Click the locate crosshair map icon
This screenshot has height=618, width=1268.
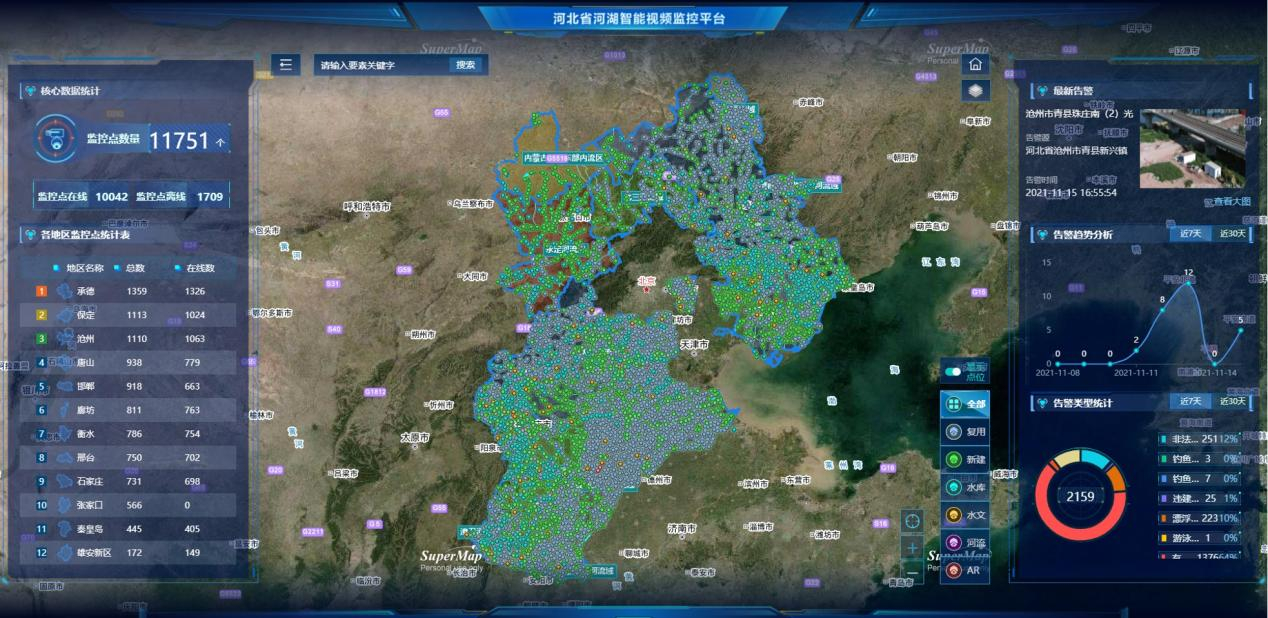912,520
